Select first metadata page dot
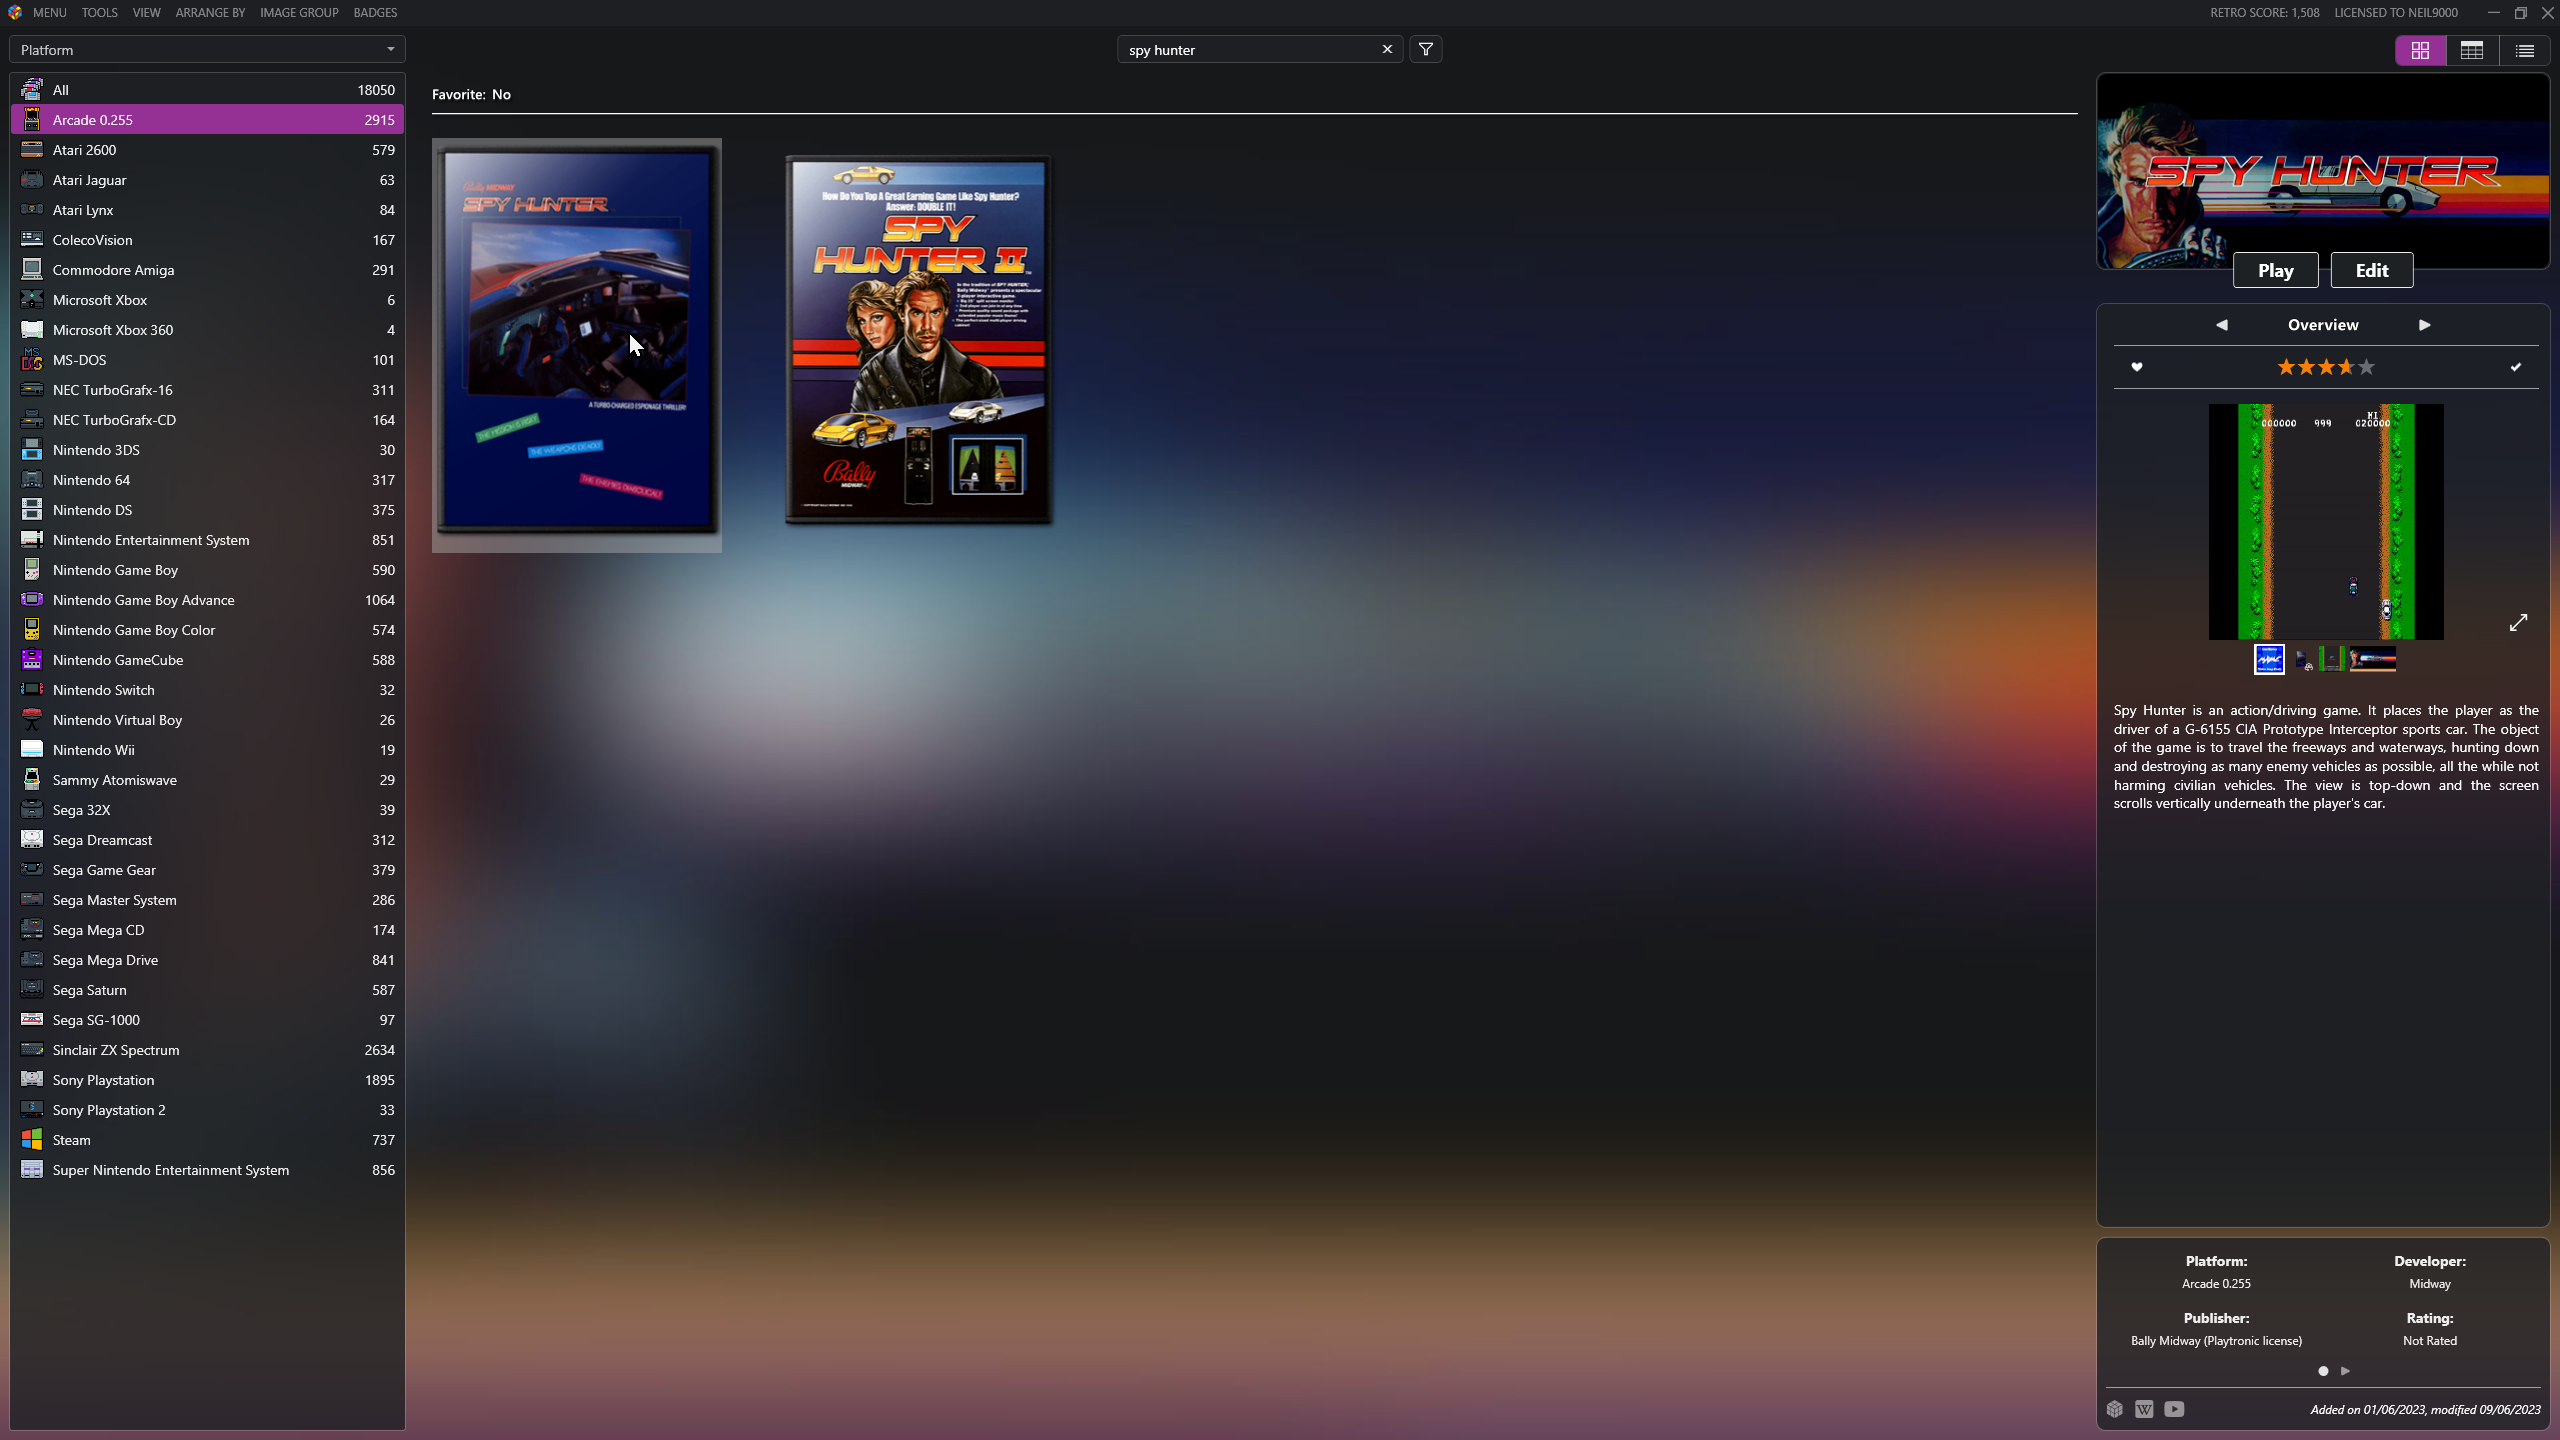The image size is (2560, 1440). coord(2323,1371)
